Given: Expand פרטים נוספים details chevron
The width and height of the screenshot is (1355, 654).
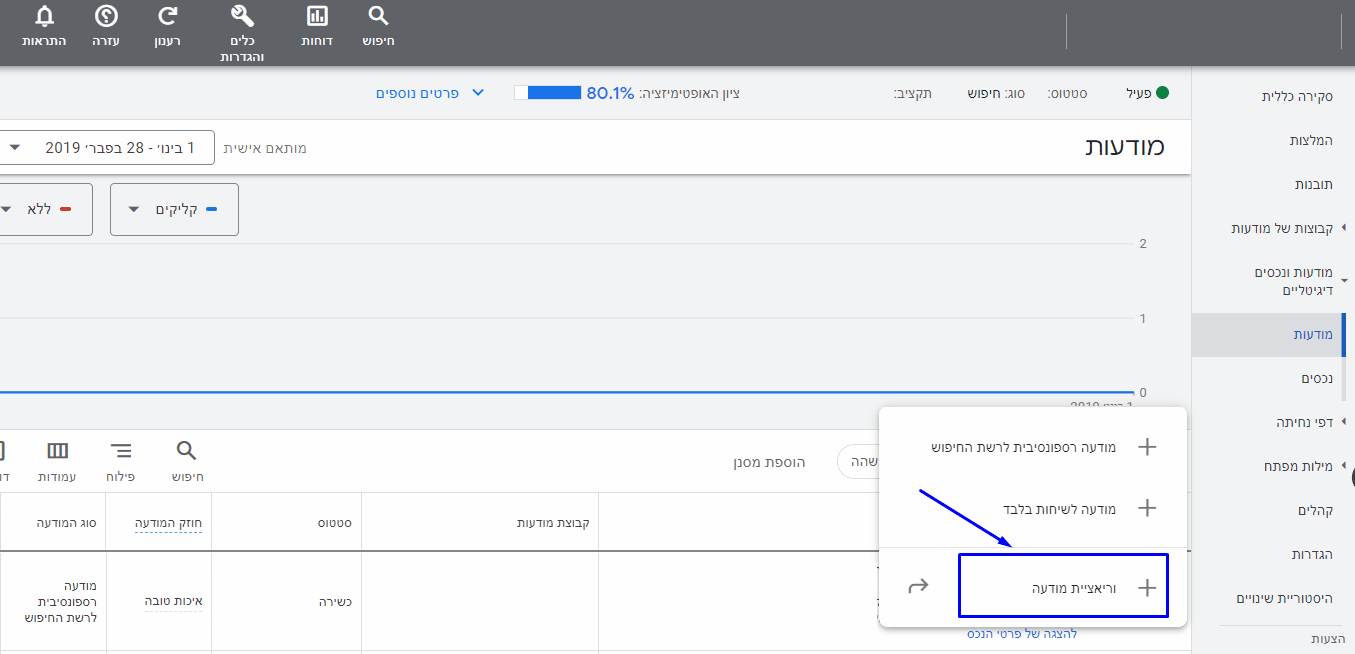Looking at the screenshot, I should click(x=477, y=93).
